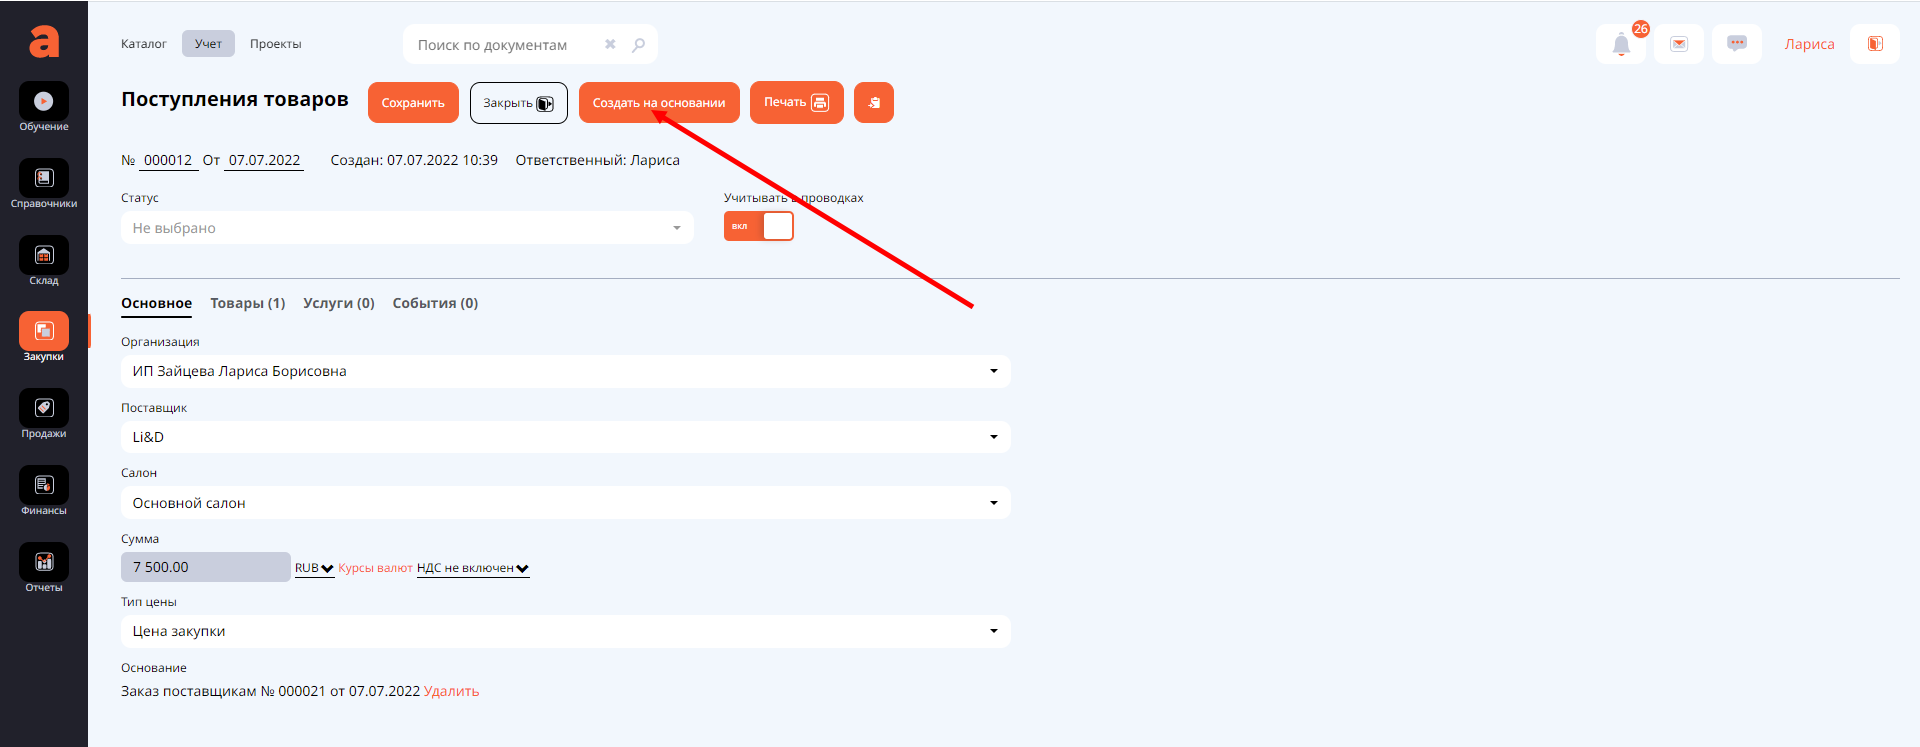
Task: Open the Финансы sidebar icon
Action: [44, 486]
